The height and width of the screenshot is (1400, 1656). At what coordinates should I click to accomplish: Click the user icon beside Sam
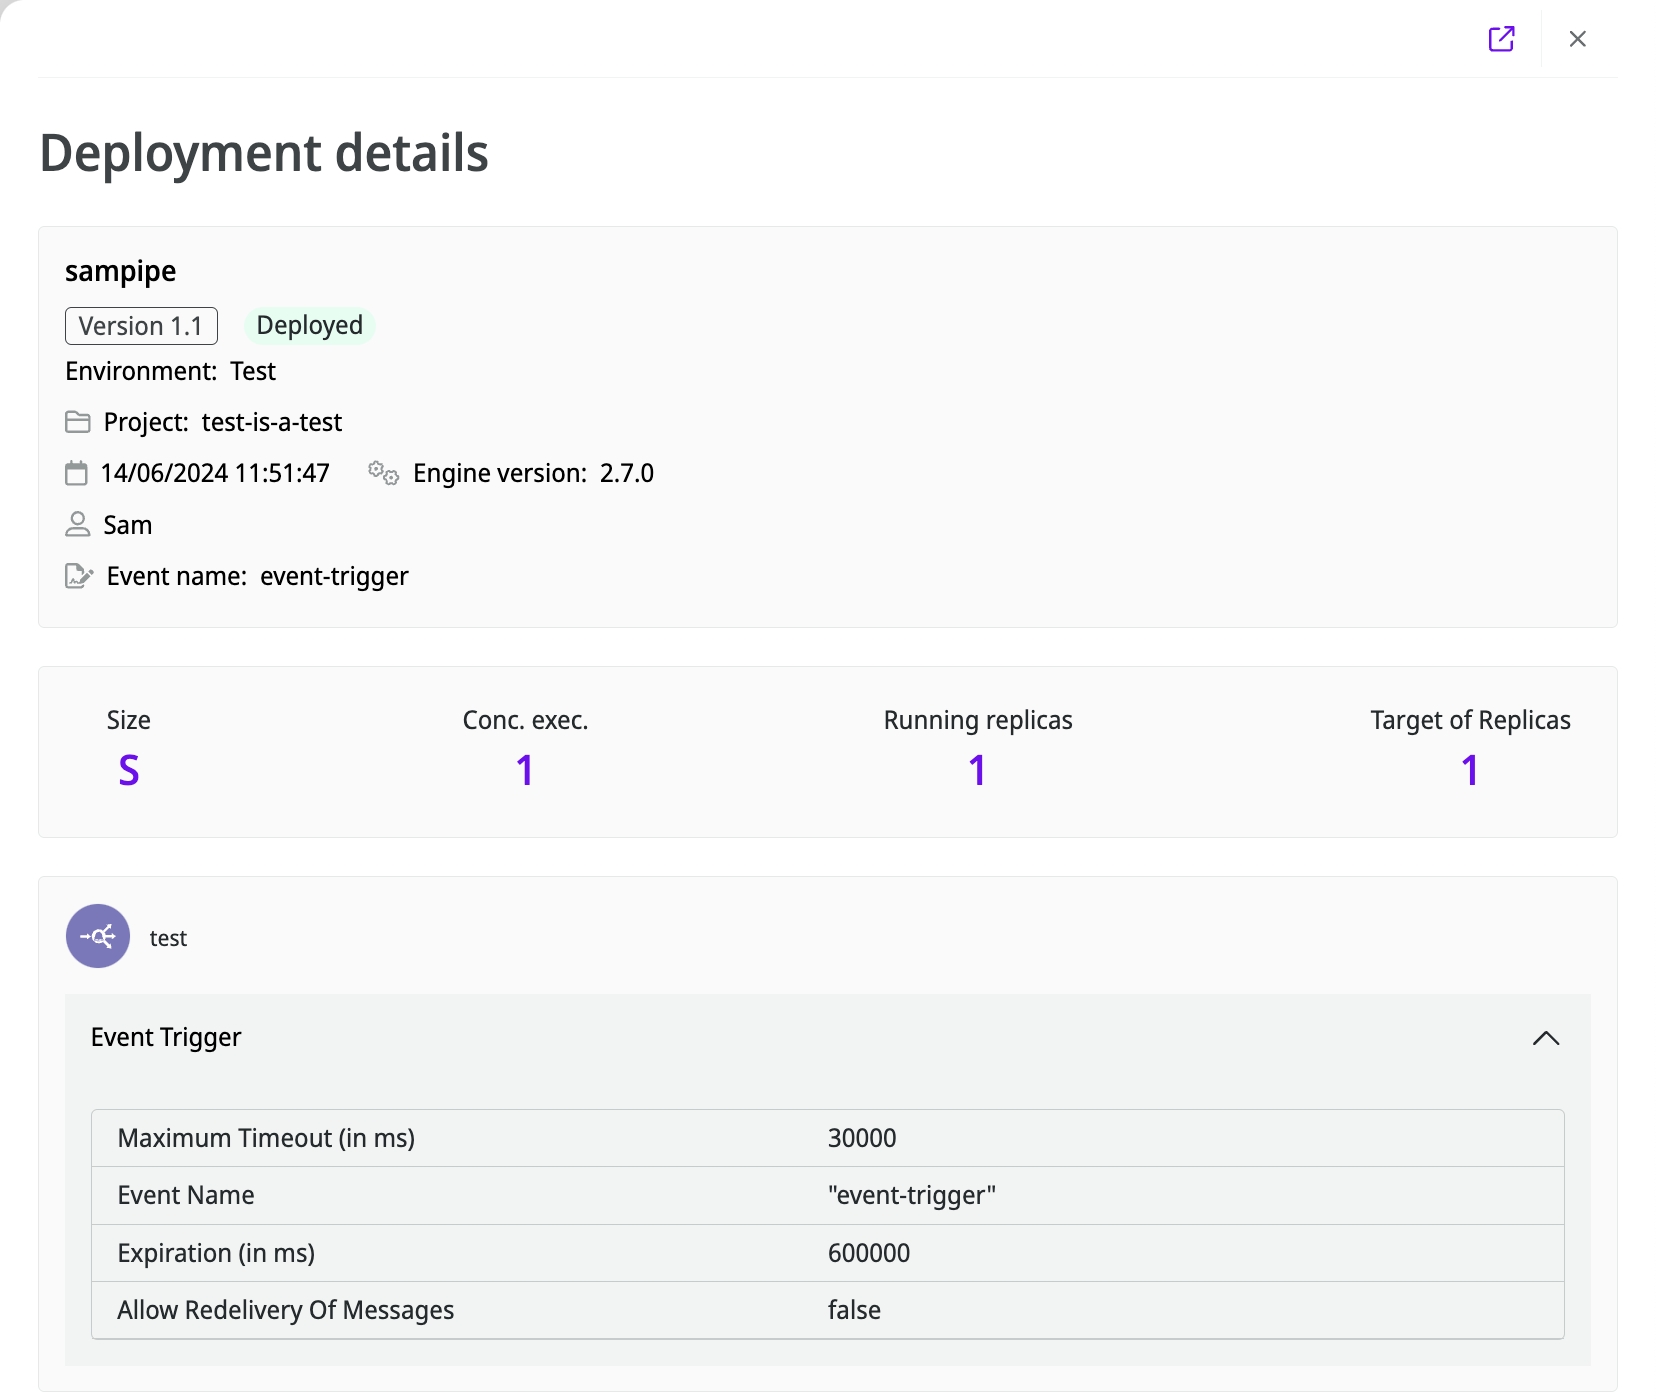78,525
